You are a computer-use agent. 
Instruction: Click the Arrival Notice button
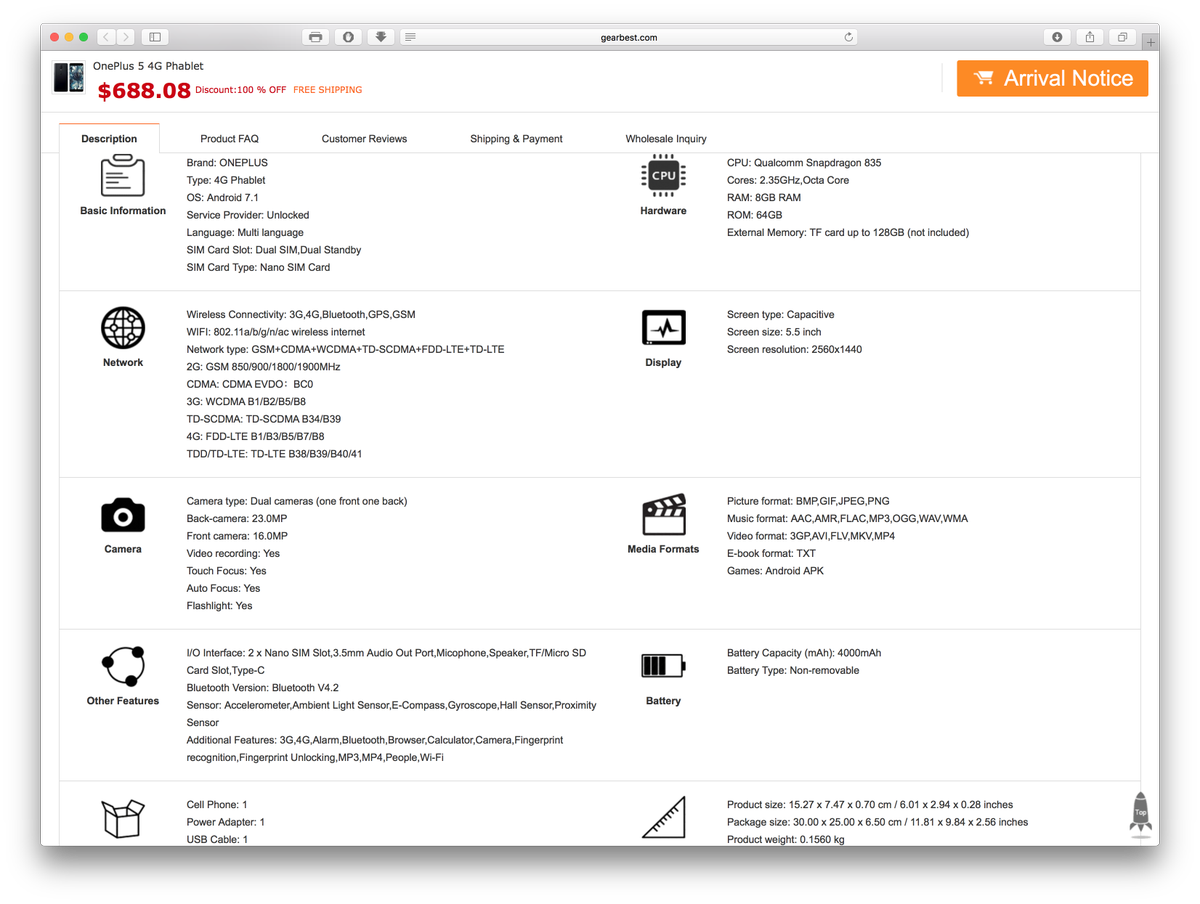coord(1052,78)
